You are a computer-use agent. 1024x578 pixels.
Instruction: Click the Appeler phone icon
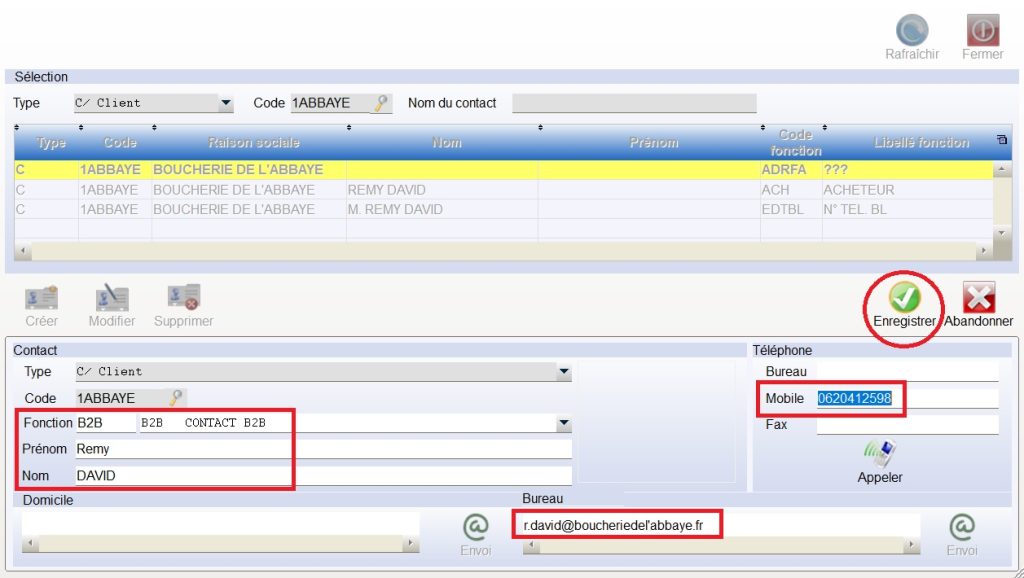point(879,454)
